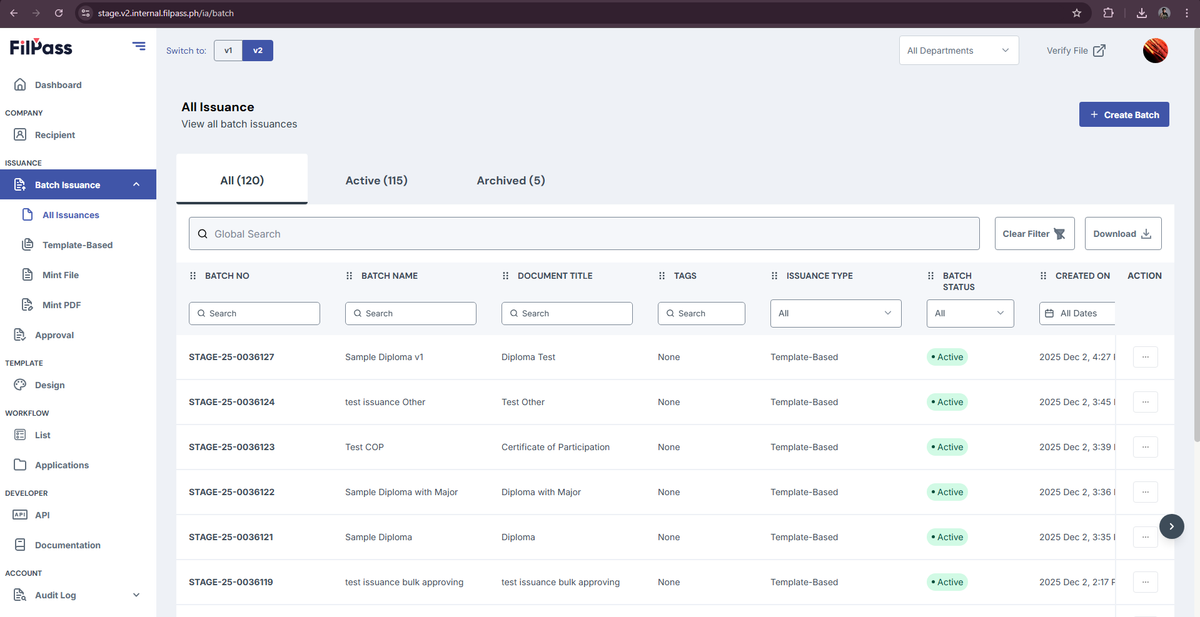Open Issuance Type filter dropdown
The width and height of the screenshot is (1200, 617).
click(836, 313)
